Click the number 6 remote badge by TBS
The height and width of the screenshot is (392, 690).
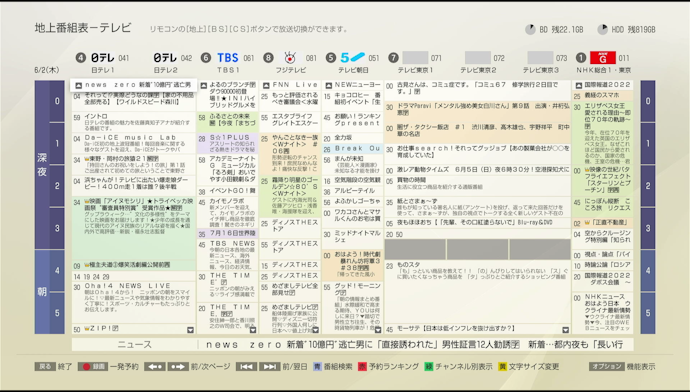[x=206, y=58]
